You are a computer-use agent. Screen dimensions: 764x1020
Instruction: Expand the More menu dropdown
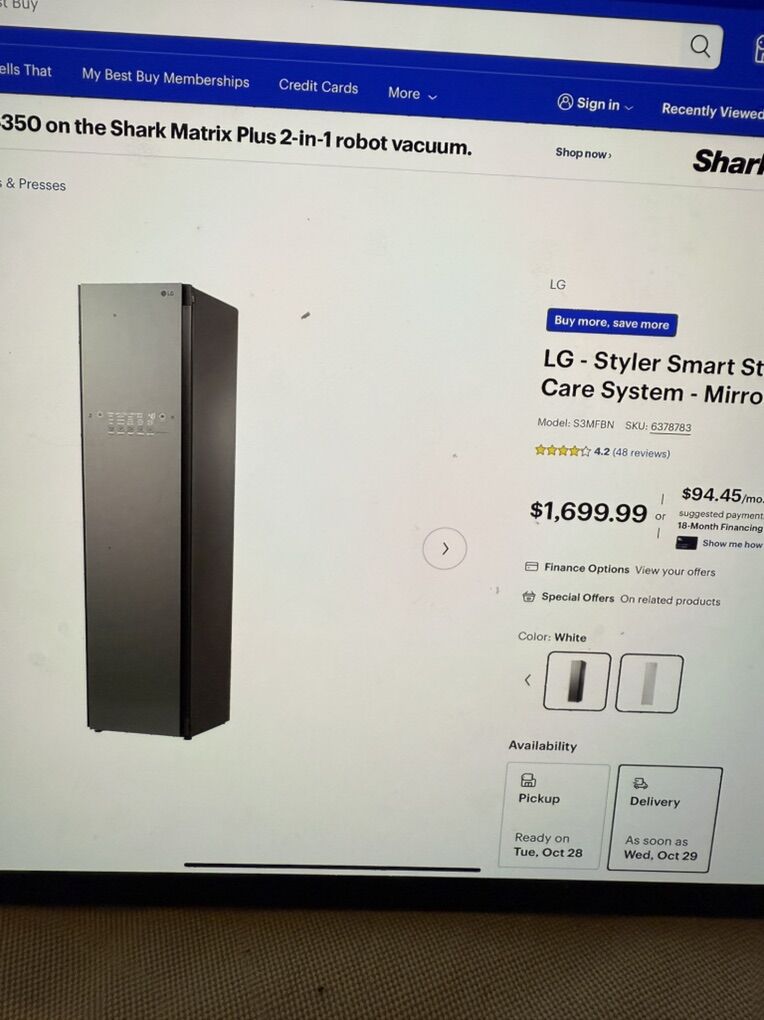(x=413, y=94)
